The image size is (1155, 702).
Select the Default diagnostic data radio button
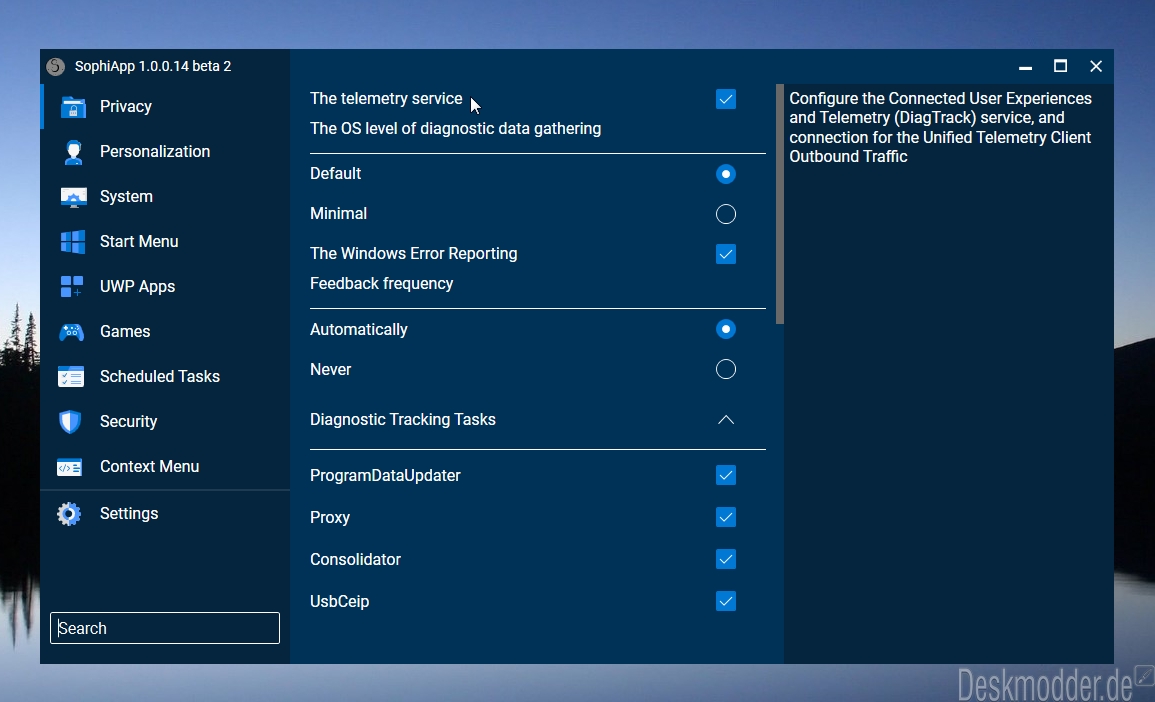[x=726, y=174]
